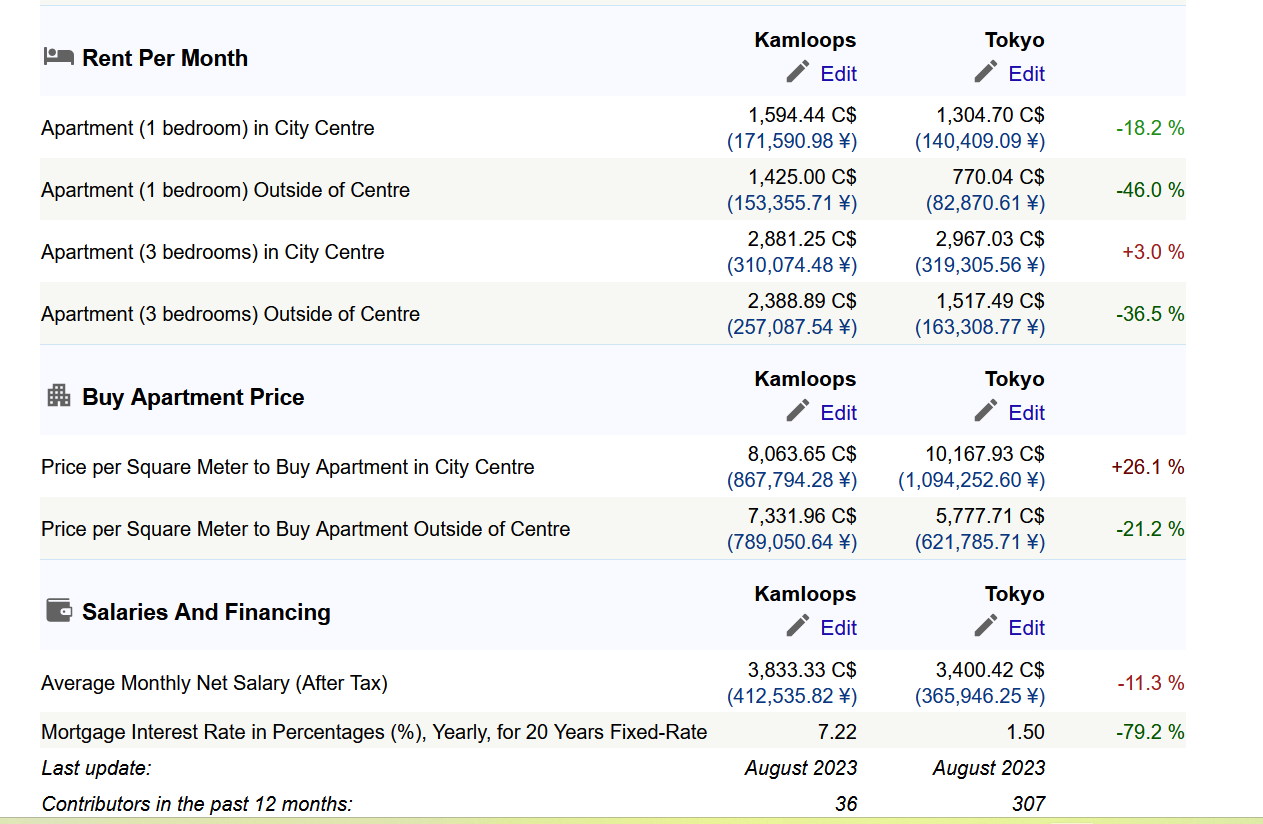Open Edit link for Tokyo apartment buy prices
The width and height of the screenshot is (1263, 824).
(x=1026, y=413)
